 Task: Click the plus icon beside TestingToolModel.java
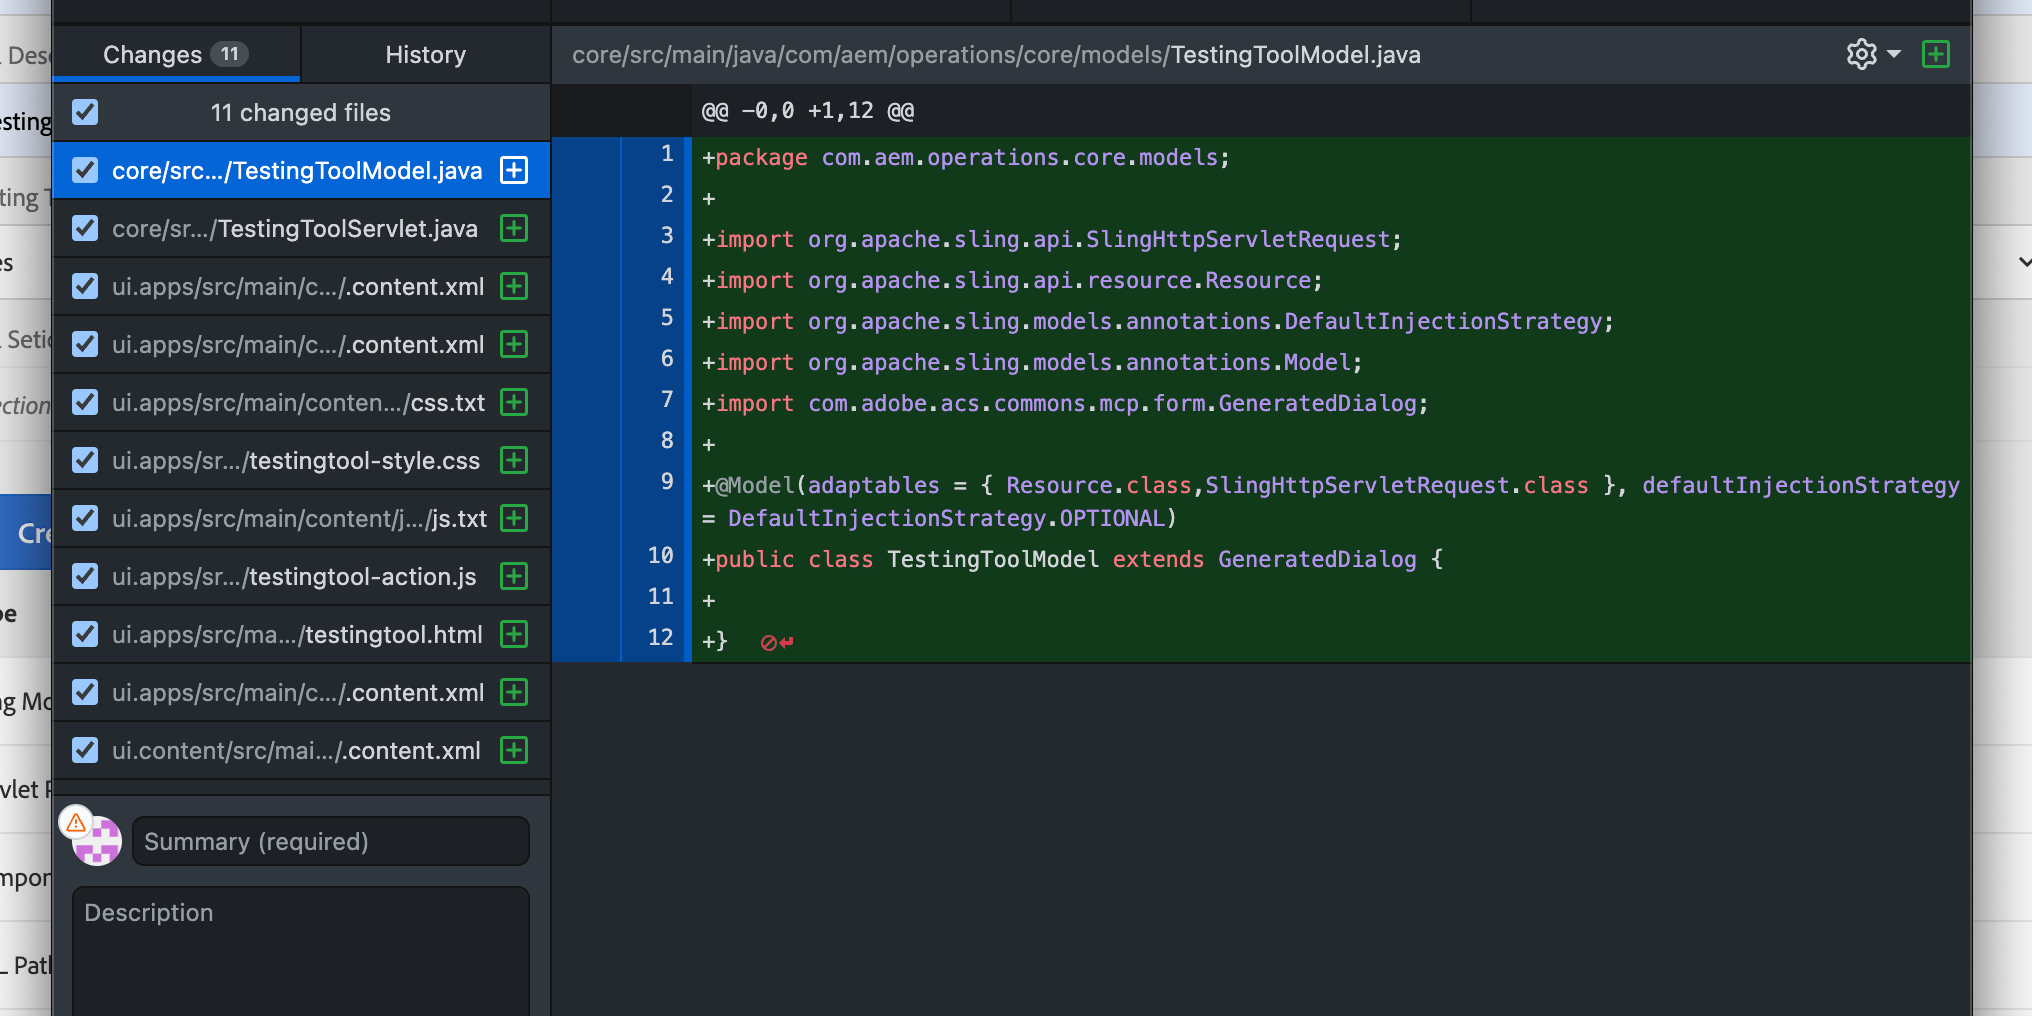513,170
